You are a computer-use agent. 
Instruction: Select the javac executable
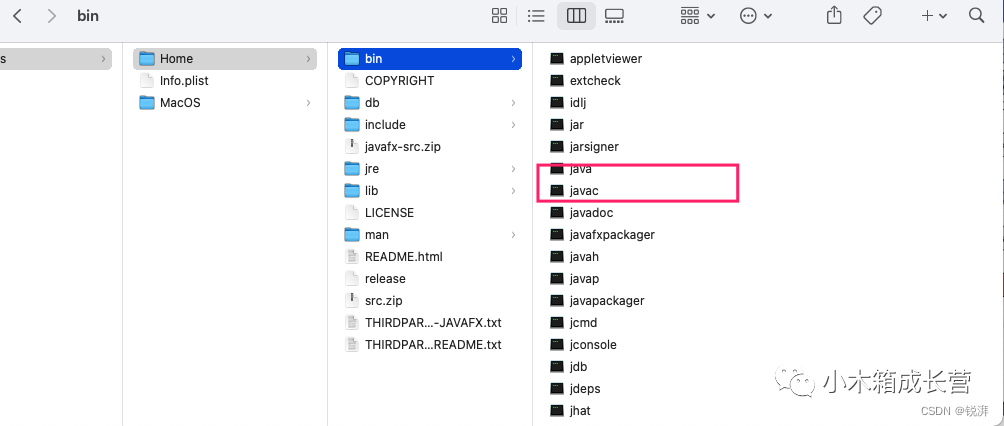(x=574, y=191)
